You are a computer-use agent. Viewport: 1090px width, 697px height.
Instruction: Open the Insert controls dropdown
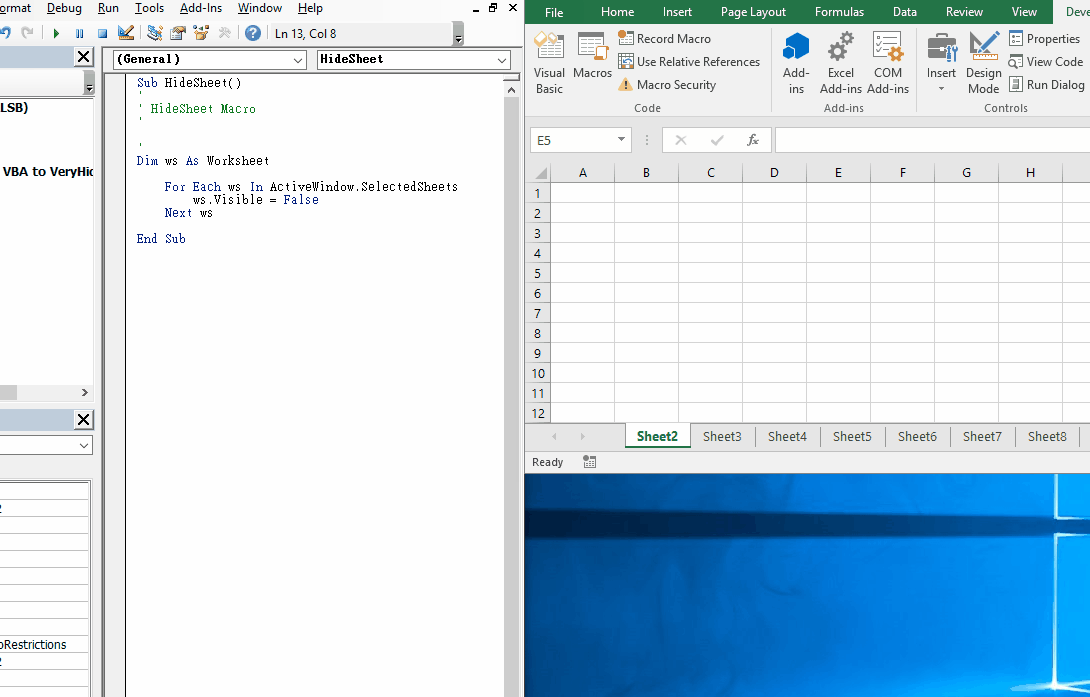[x=941, y=63]
